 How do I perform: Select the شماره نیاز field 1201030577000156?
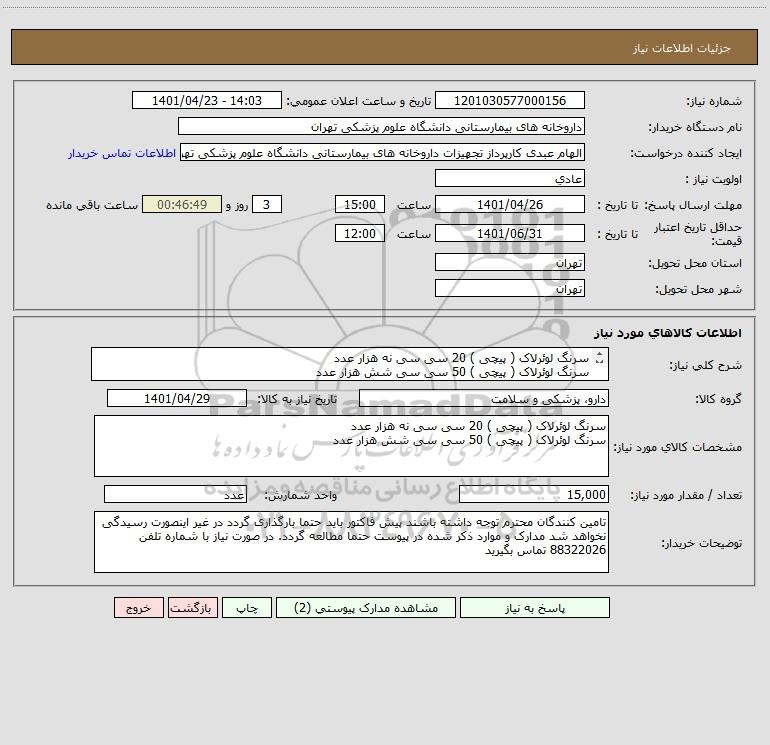510,100
